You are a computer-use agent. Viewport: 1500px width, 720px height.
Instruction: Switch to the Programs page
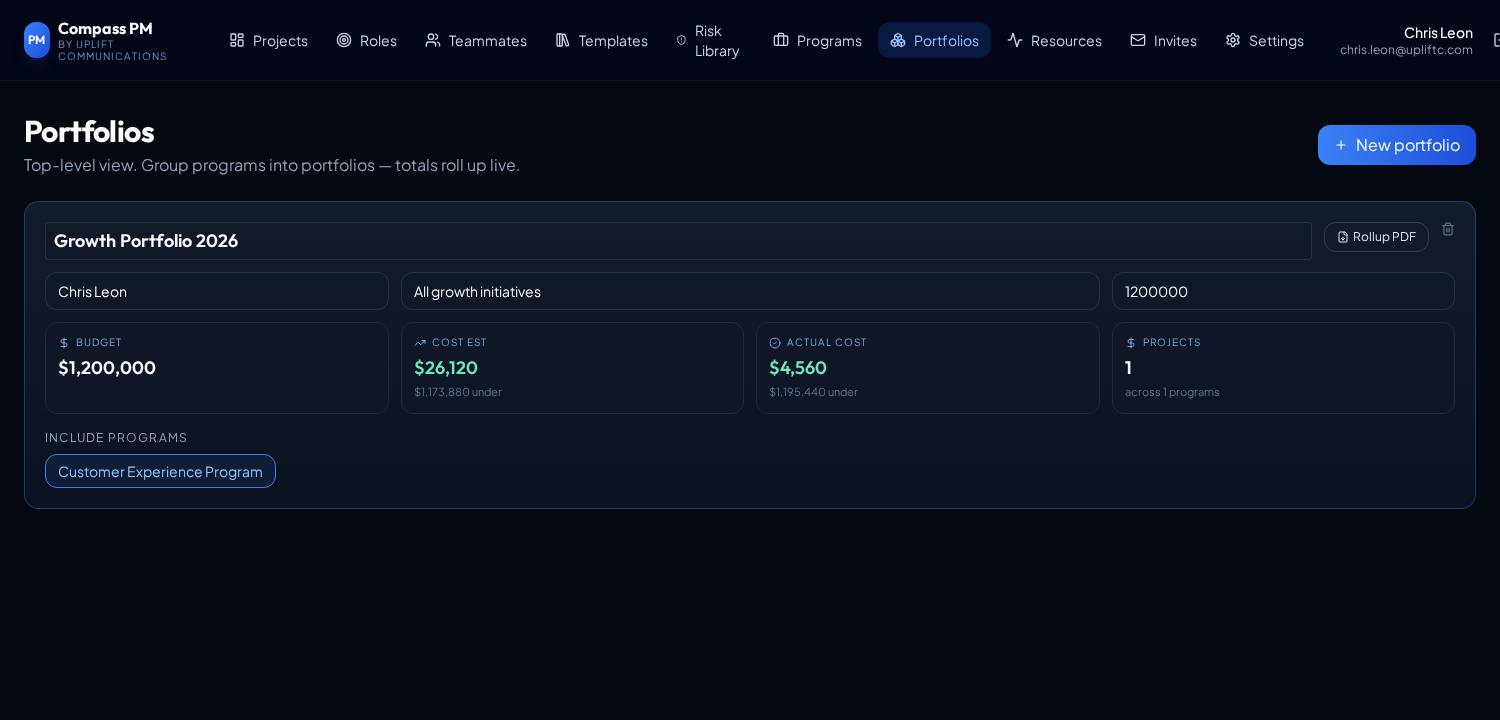click(x=817, y=40)
